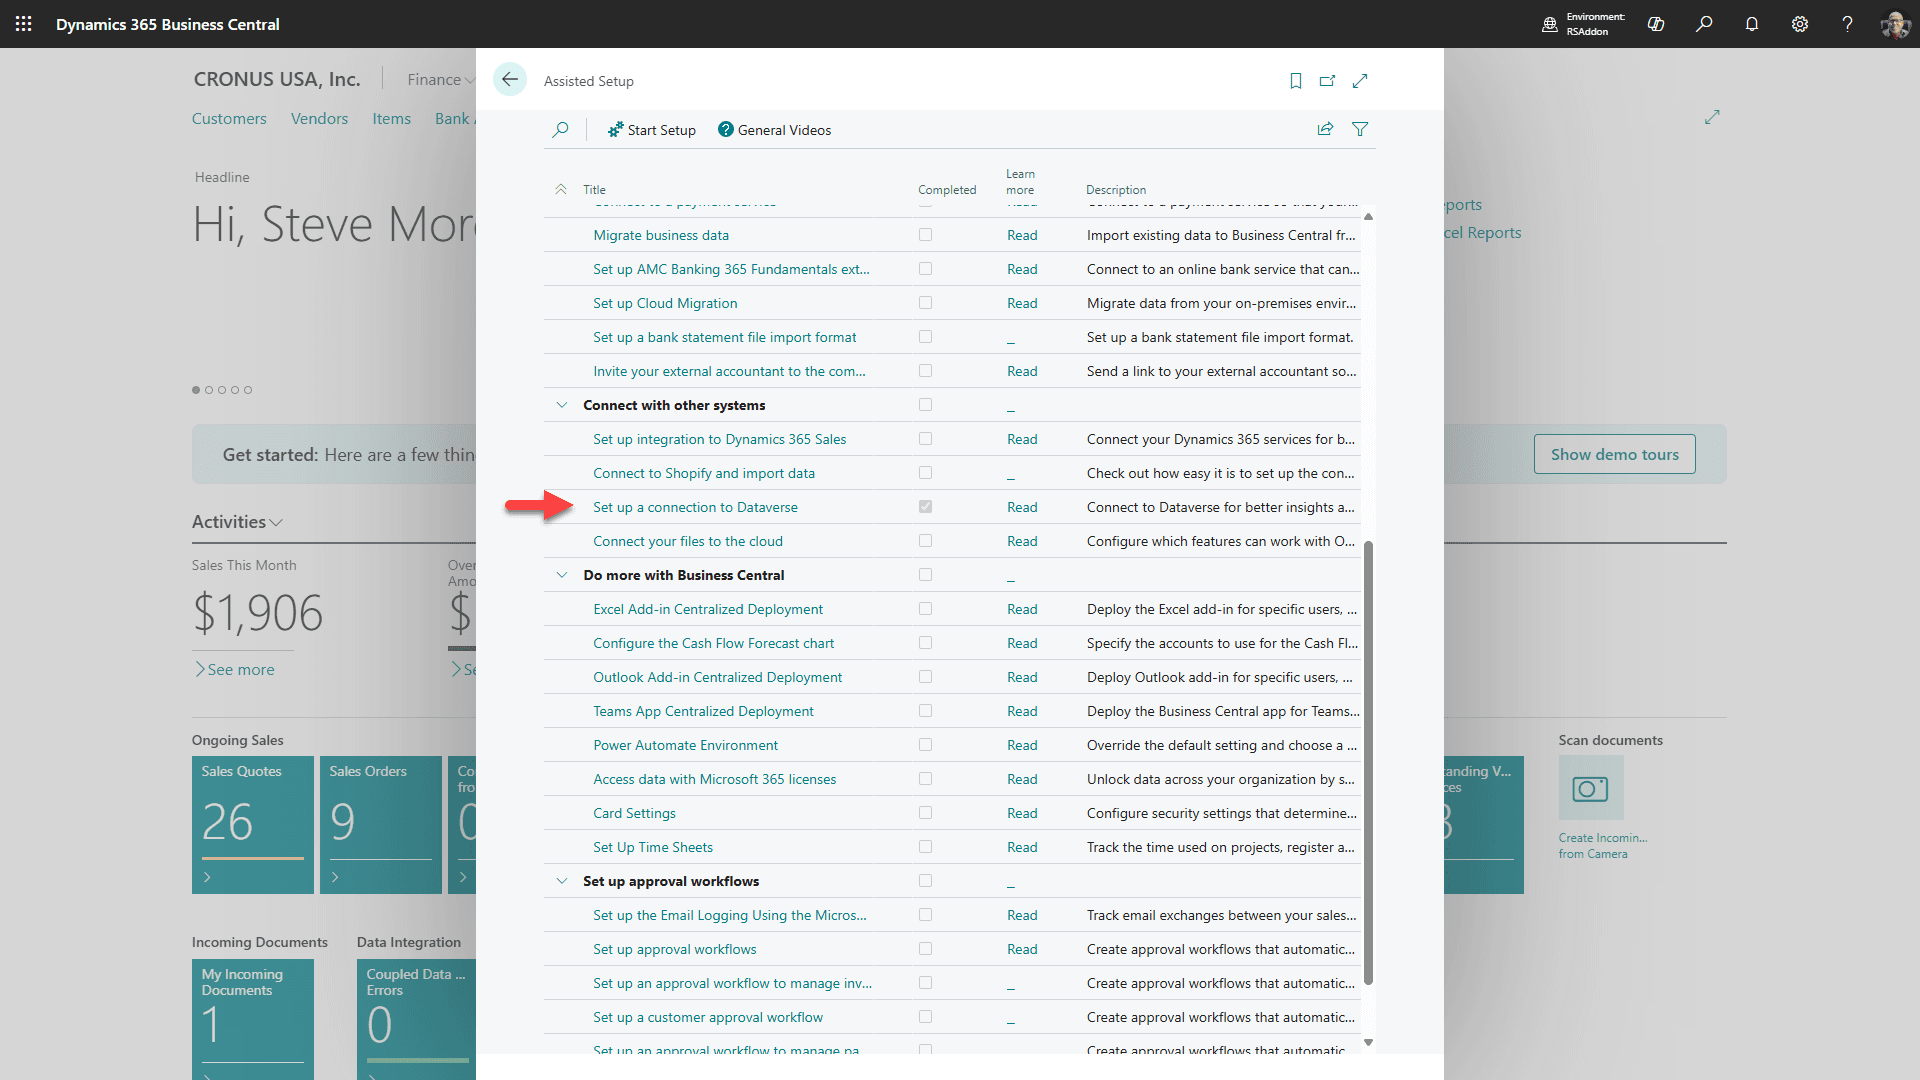Open Set up a connection to Dataverse
Image resolution: width=1920 pixels, height=1080 pixels.
[x=695, y=507]
